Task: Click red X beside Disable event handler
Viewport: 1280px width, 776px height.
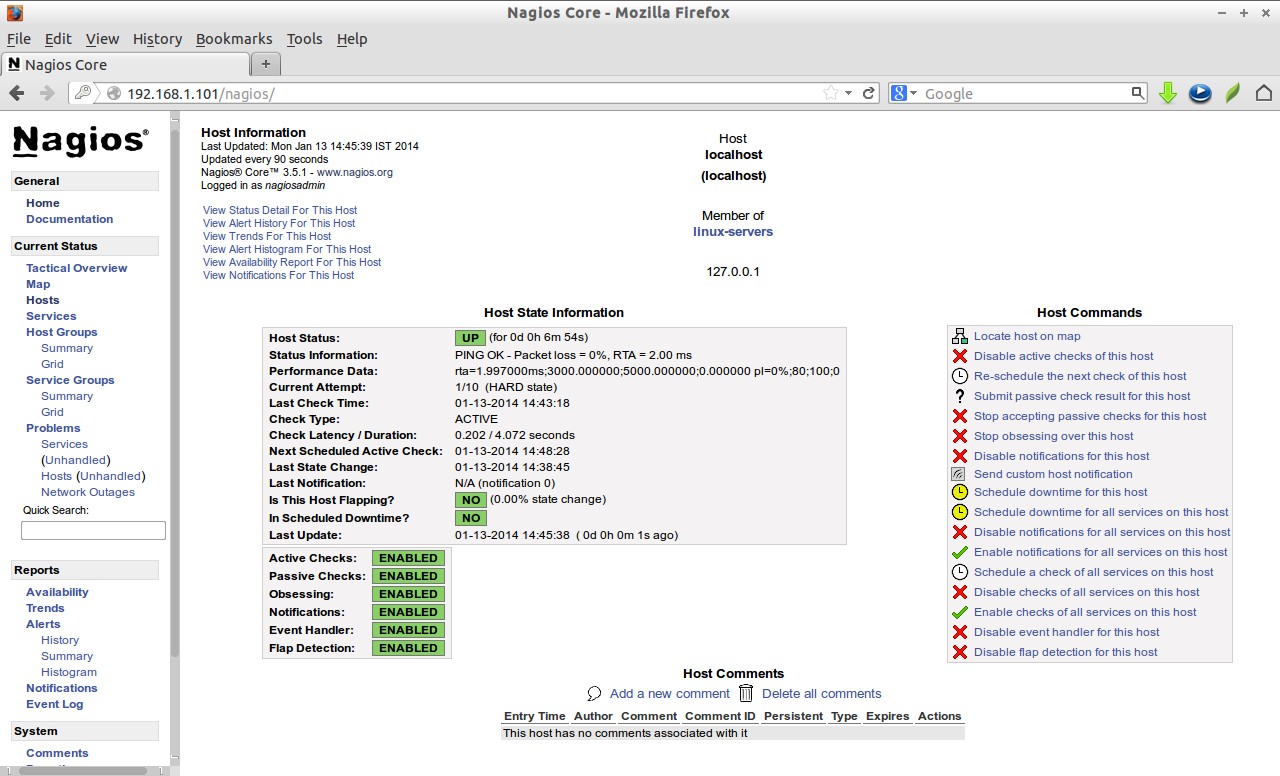Action: (960, 632)
